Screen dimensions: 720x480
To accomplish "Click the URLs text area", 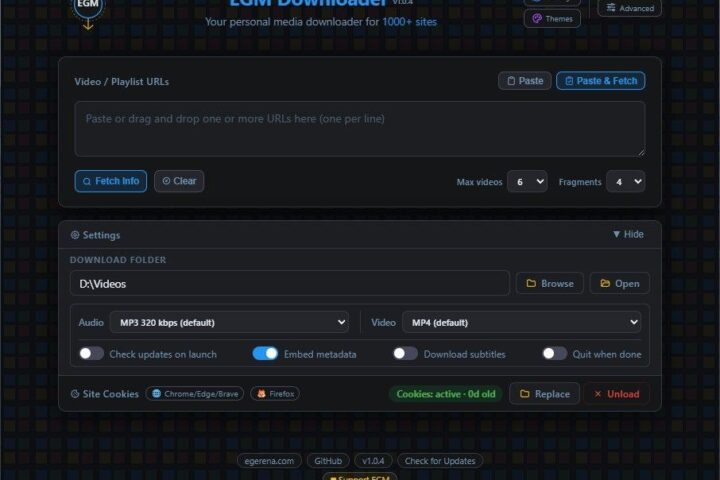I will 360,129.
